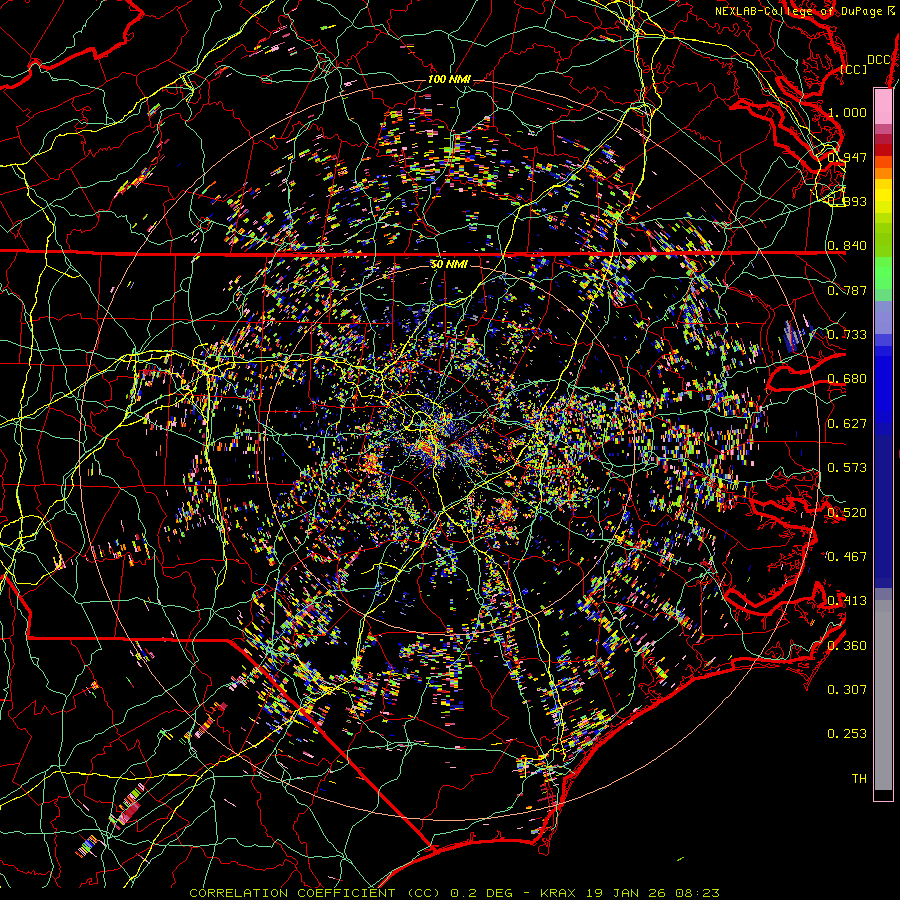The width and height of the screenshot is (900, 900).
Task: Select the 0.520 scale value
Action: 847,512
